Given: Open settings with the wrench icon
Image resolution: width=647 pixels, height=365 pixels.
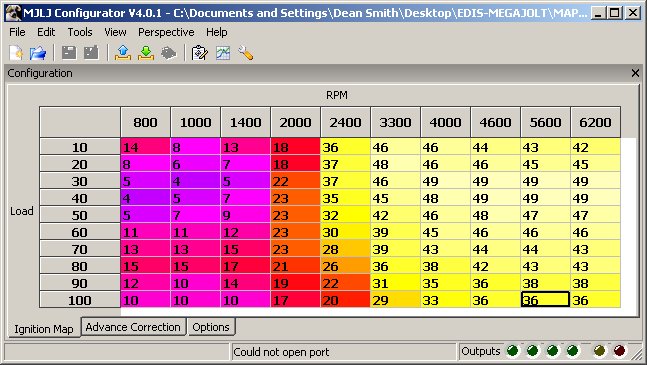Looking at the screenshot, I should click(246, 53).
